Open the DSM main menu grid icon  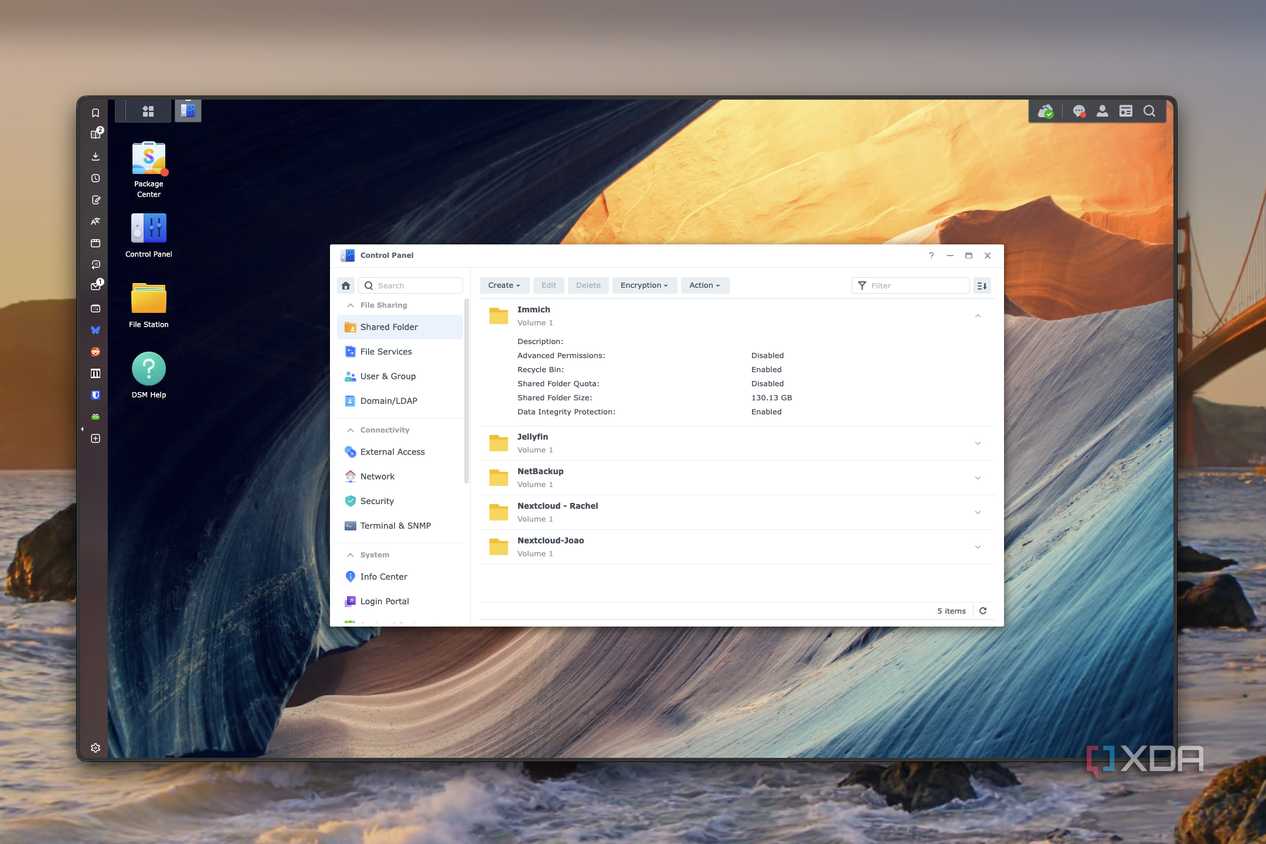[148, 111]
